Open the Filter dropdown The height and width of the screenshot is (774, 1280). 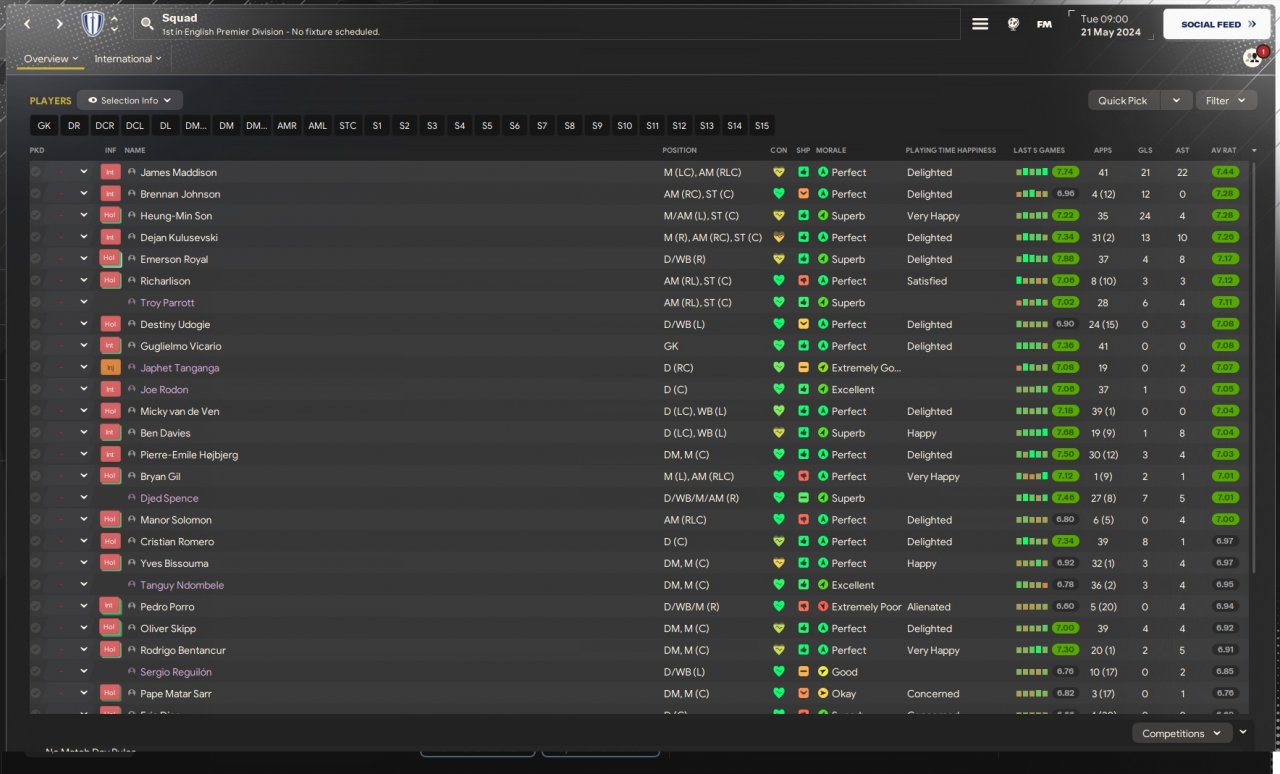1226,100
